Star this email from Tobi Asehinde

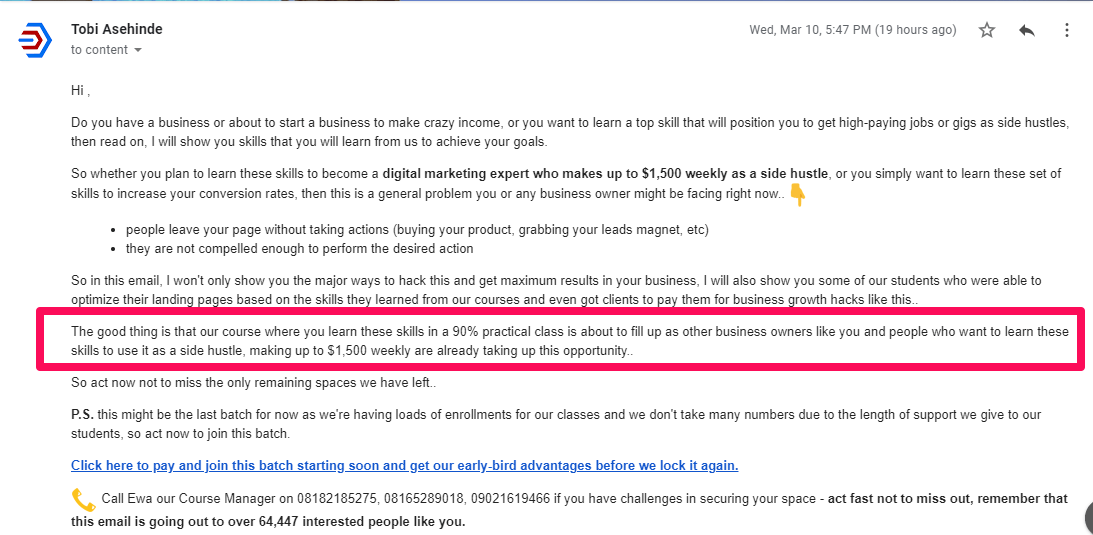click(x=987, y=30)
